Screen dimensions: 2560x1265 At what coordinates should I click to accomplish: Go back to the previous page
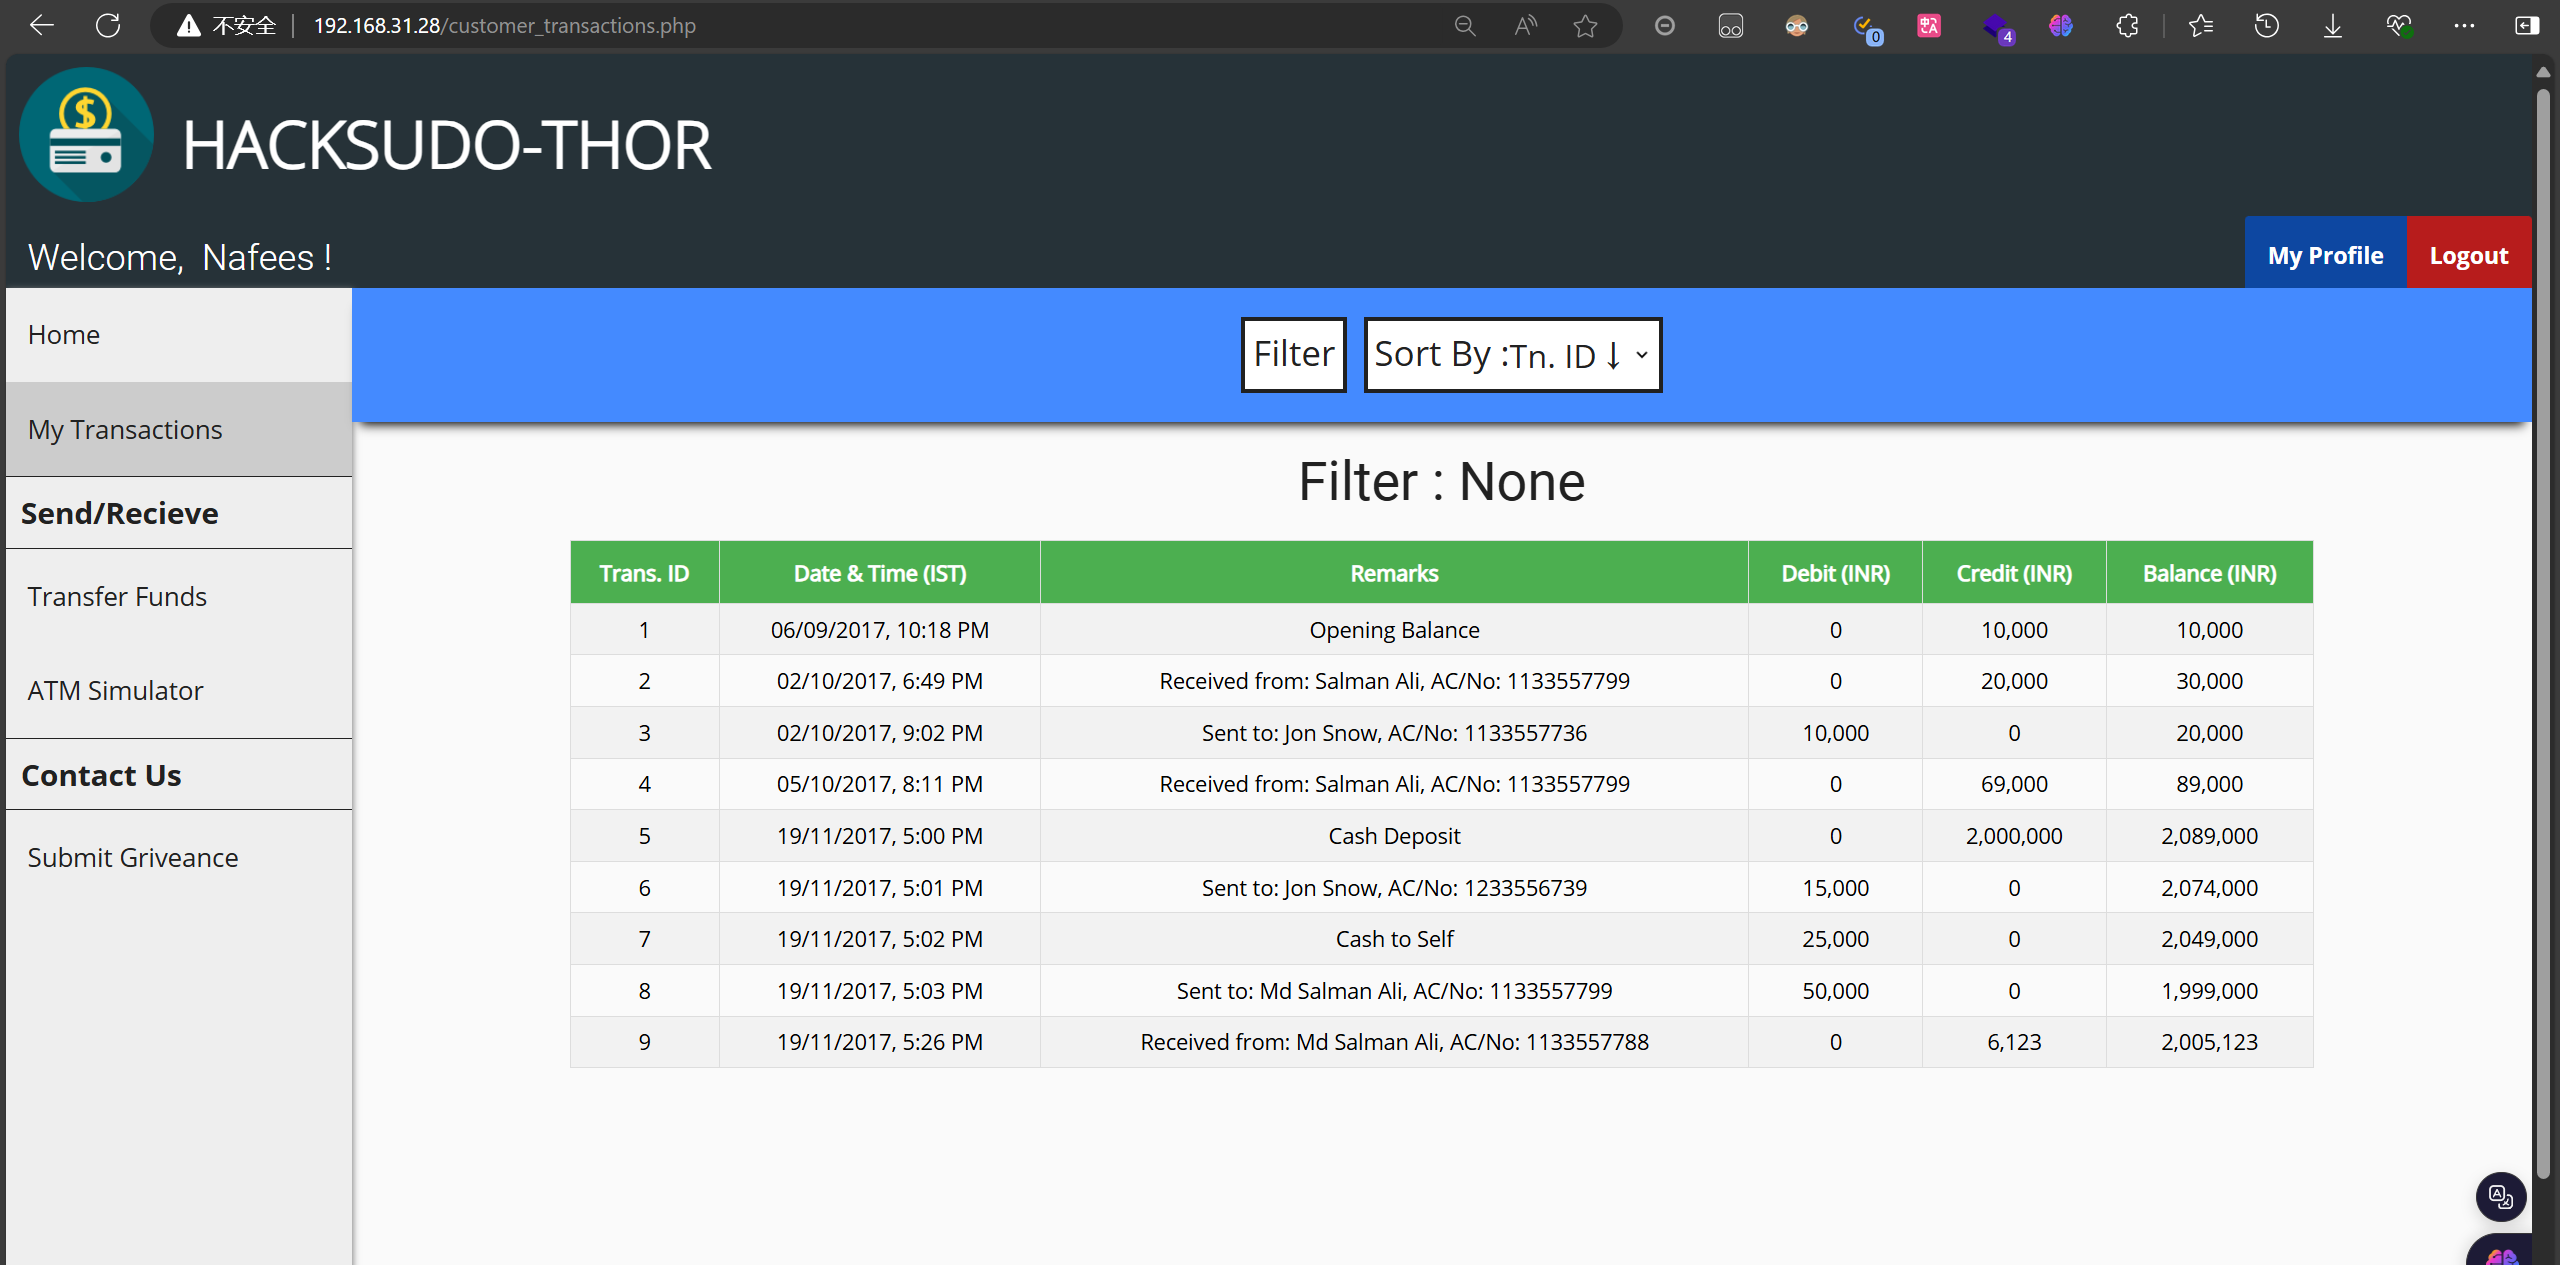coord(42,26)
